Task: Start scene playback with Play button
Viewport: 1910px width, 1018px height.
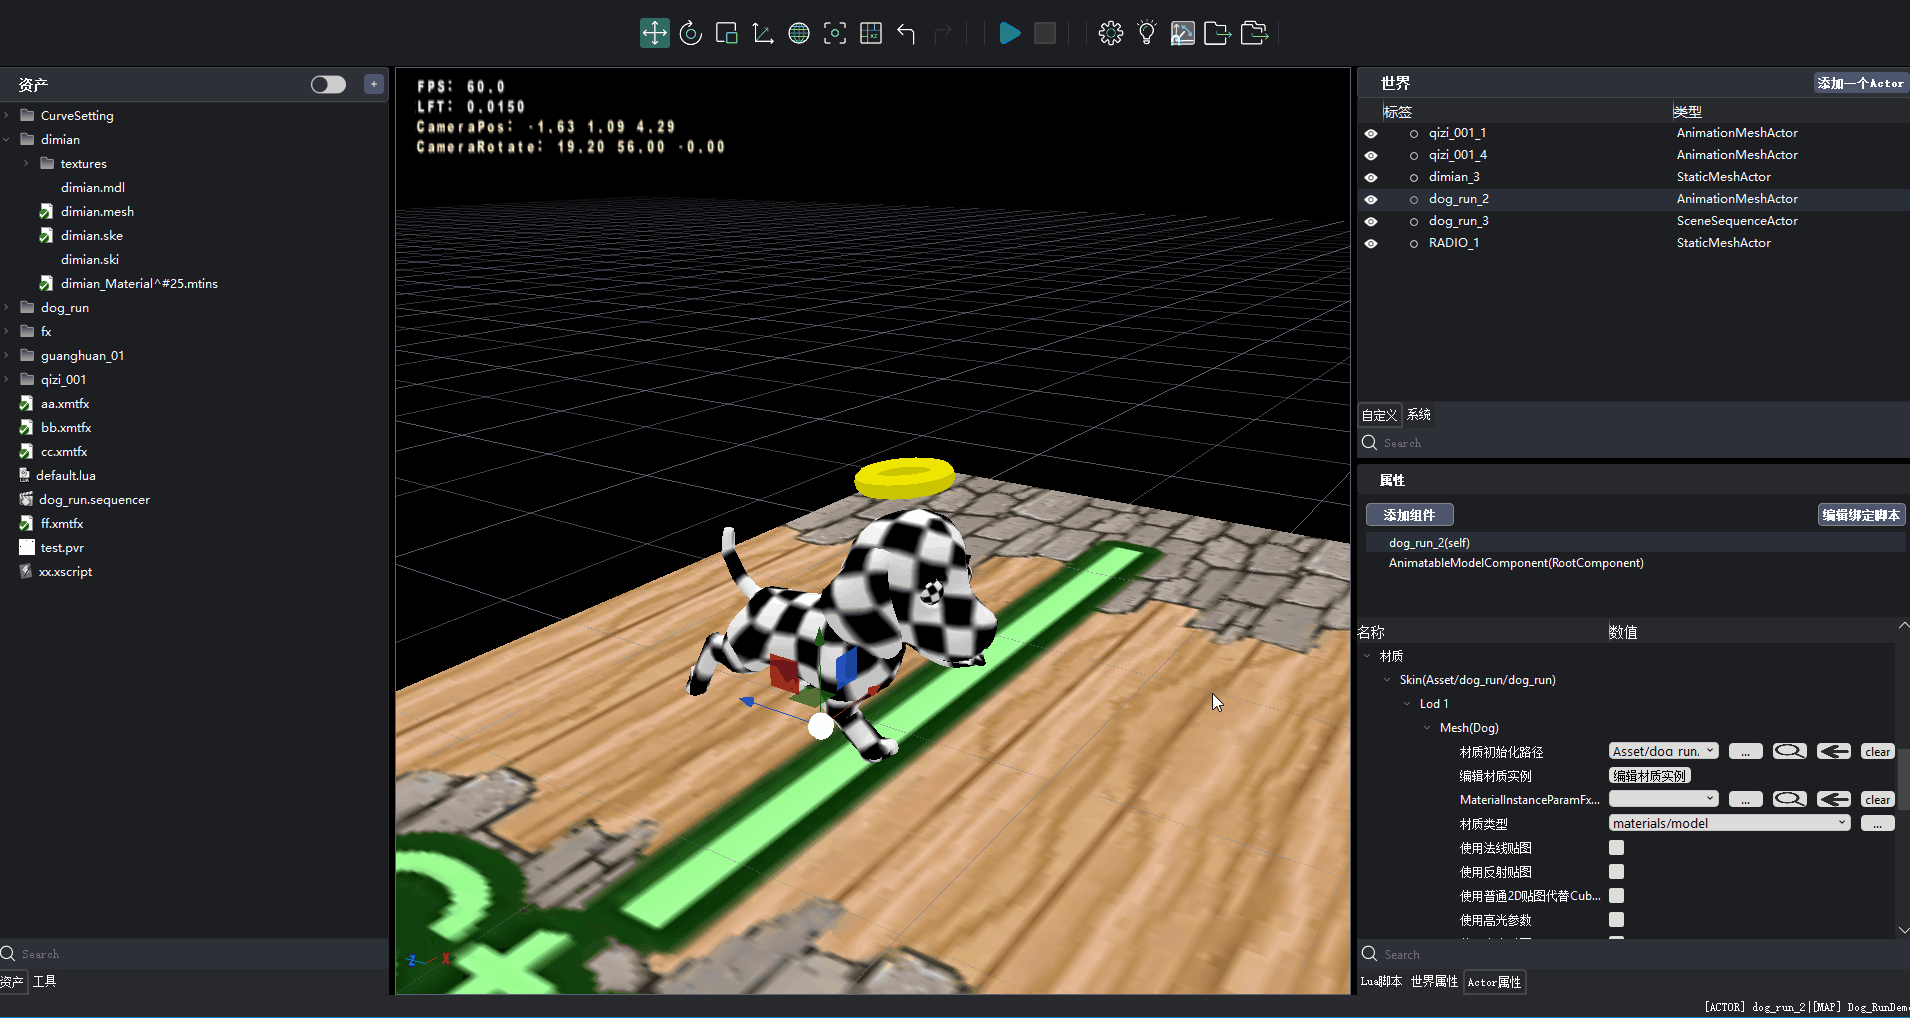Action: [x=1010, y=33]
